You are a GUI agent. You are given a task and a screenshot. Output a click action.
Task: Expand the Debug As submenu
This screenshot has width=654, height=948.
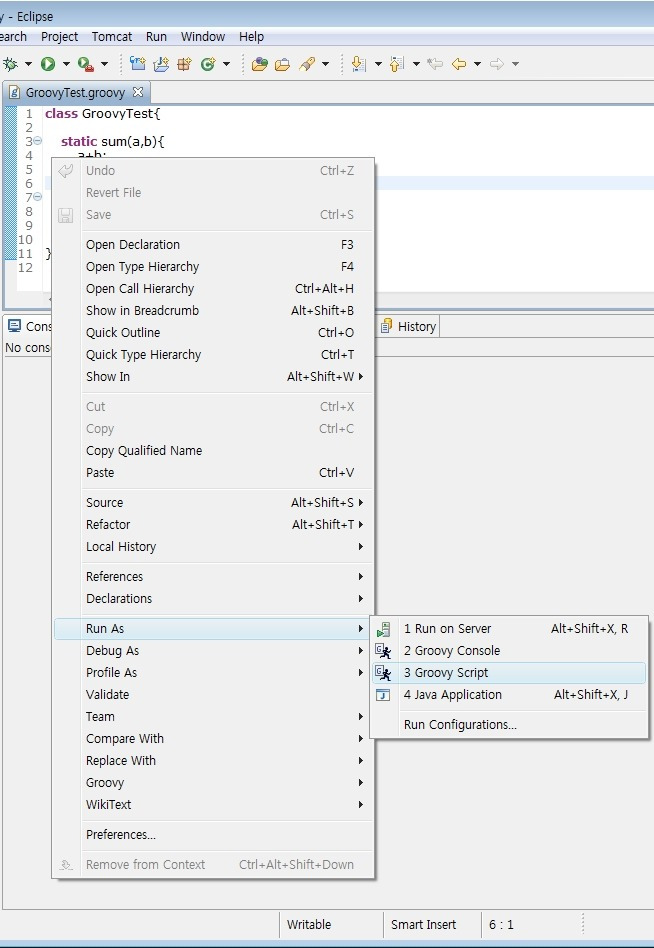(x=213, y=651)
